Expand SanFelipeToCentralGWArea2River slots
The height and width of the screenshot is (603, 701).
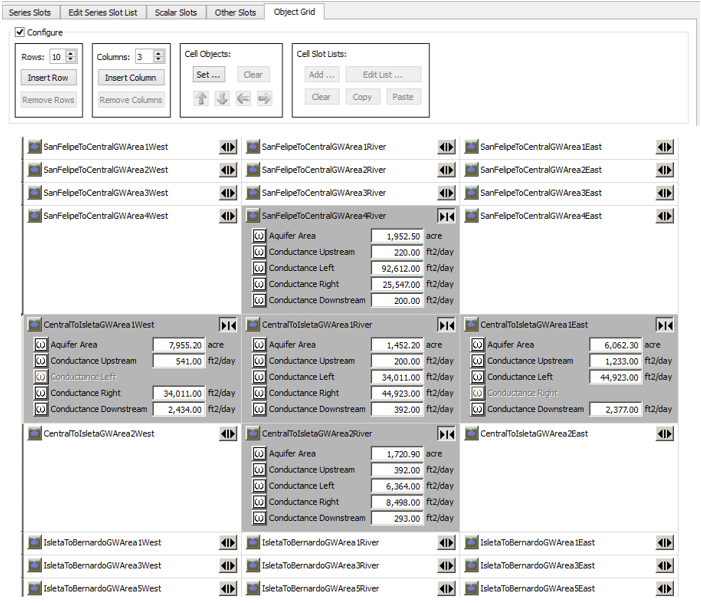pyautogui.click(x=446, y=170)
